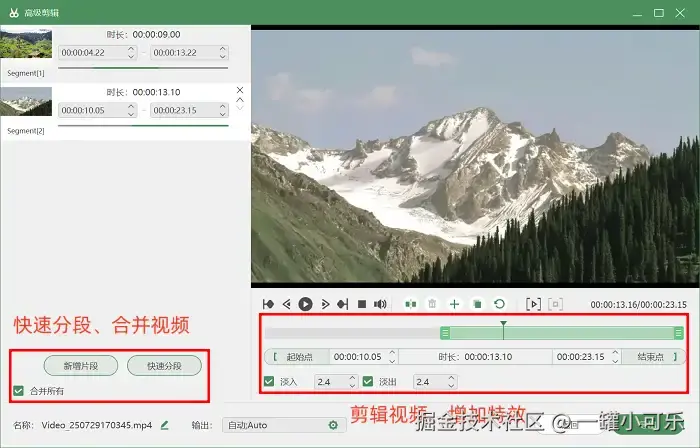Click the timeline left trim handle
The height and width of the screenshot is (448, 700).
[x=445, y=333]
